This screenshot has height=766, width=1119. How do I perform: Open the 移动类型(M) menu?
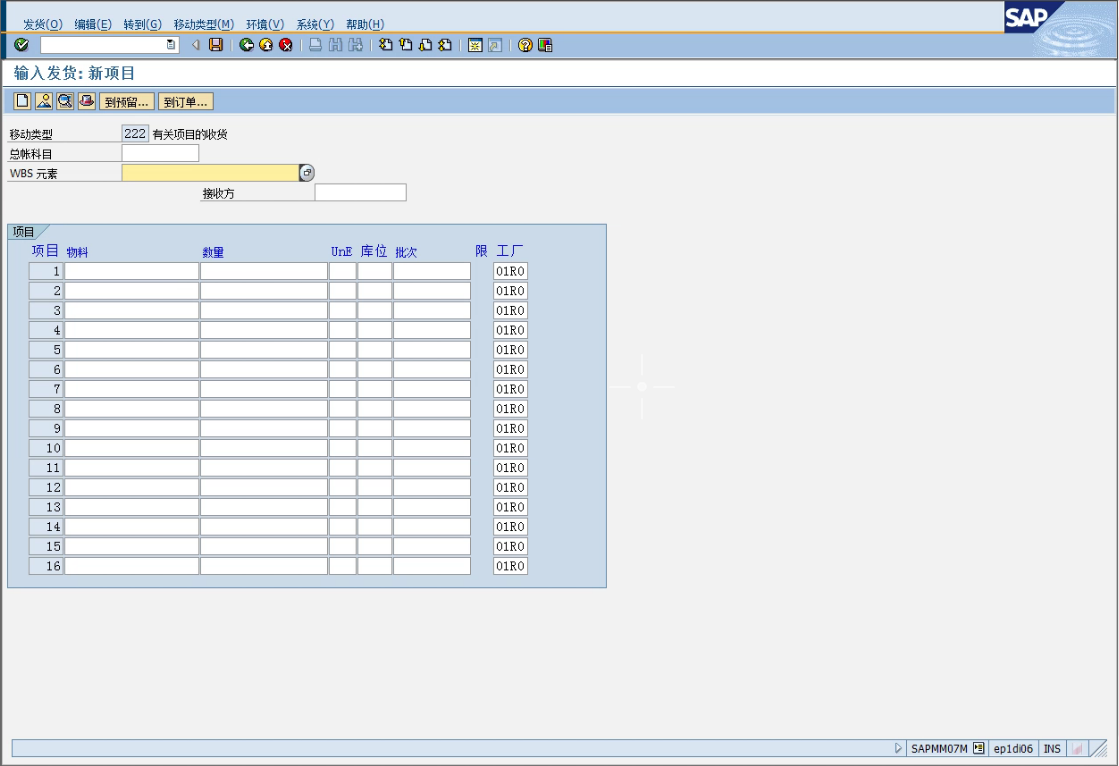pyautogui.click(x=203, y=24)
